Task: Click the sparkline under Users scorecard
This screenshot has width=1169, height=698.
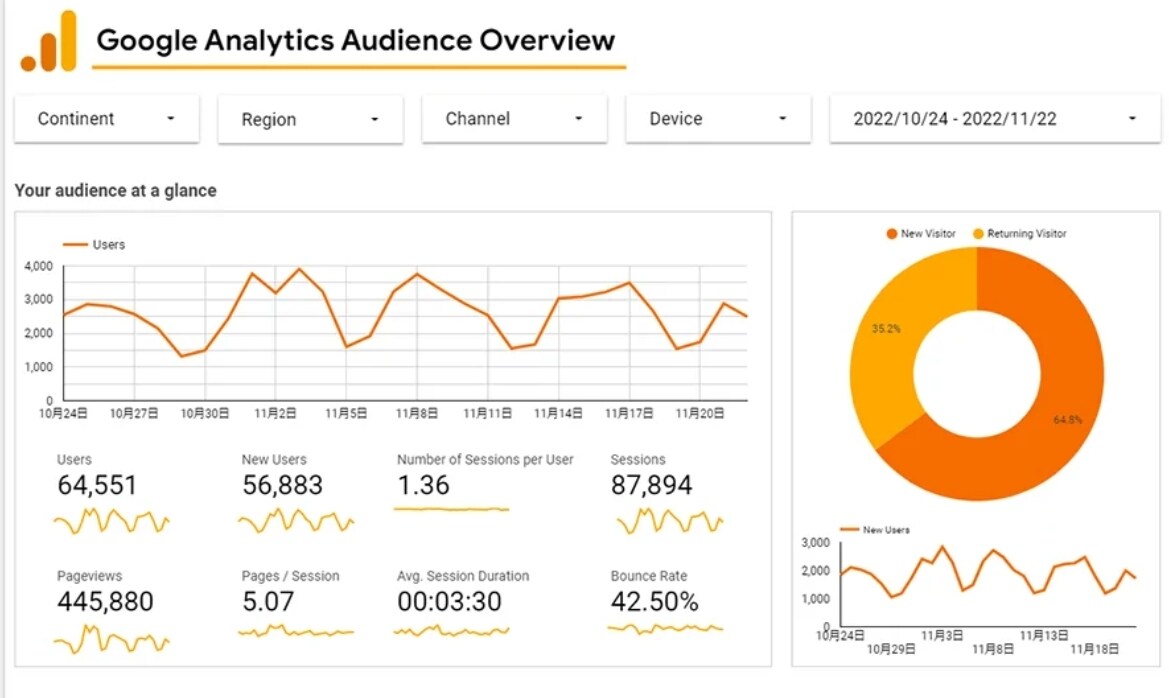Action: pyautogui.click(x=112, y=521)
